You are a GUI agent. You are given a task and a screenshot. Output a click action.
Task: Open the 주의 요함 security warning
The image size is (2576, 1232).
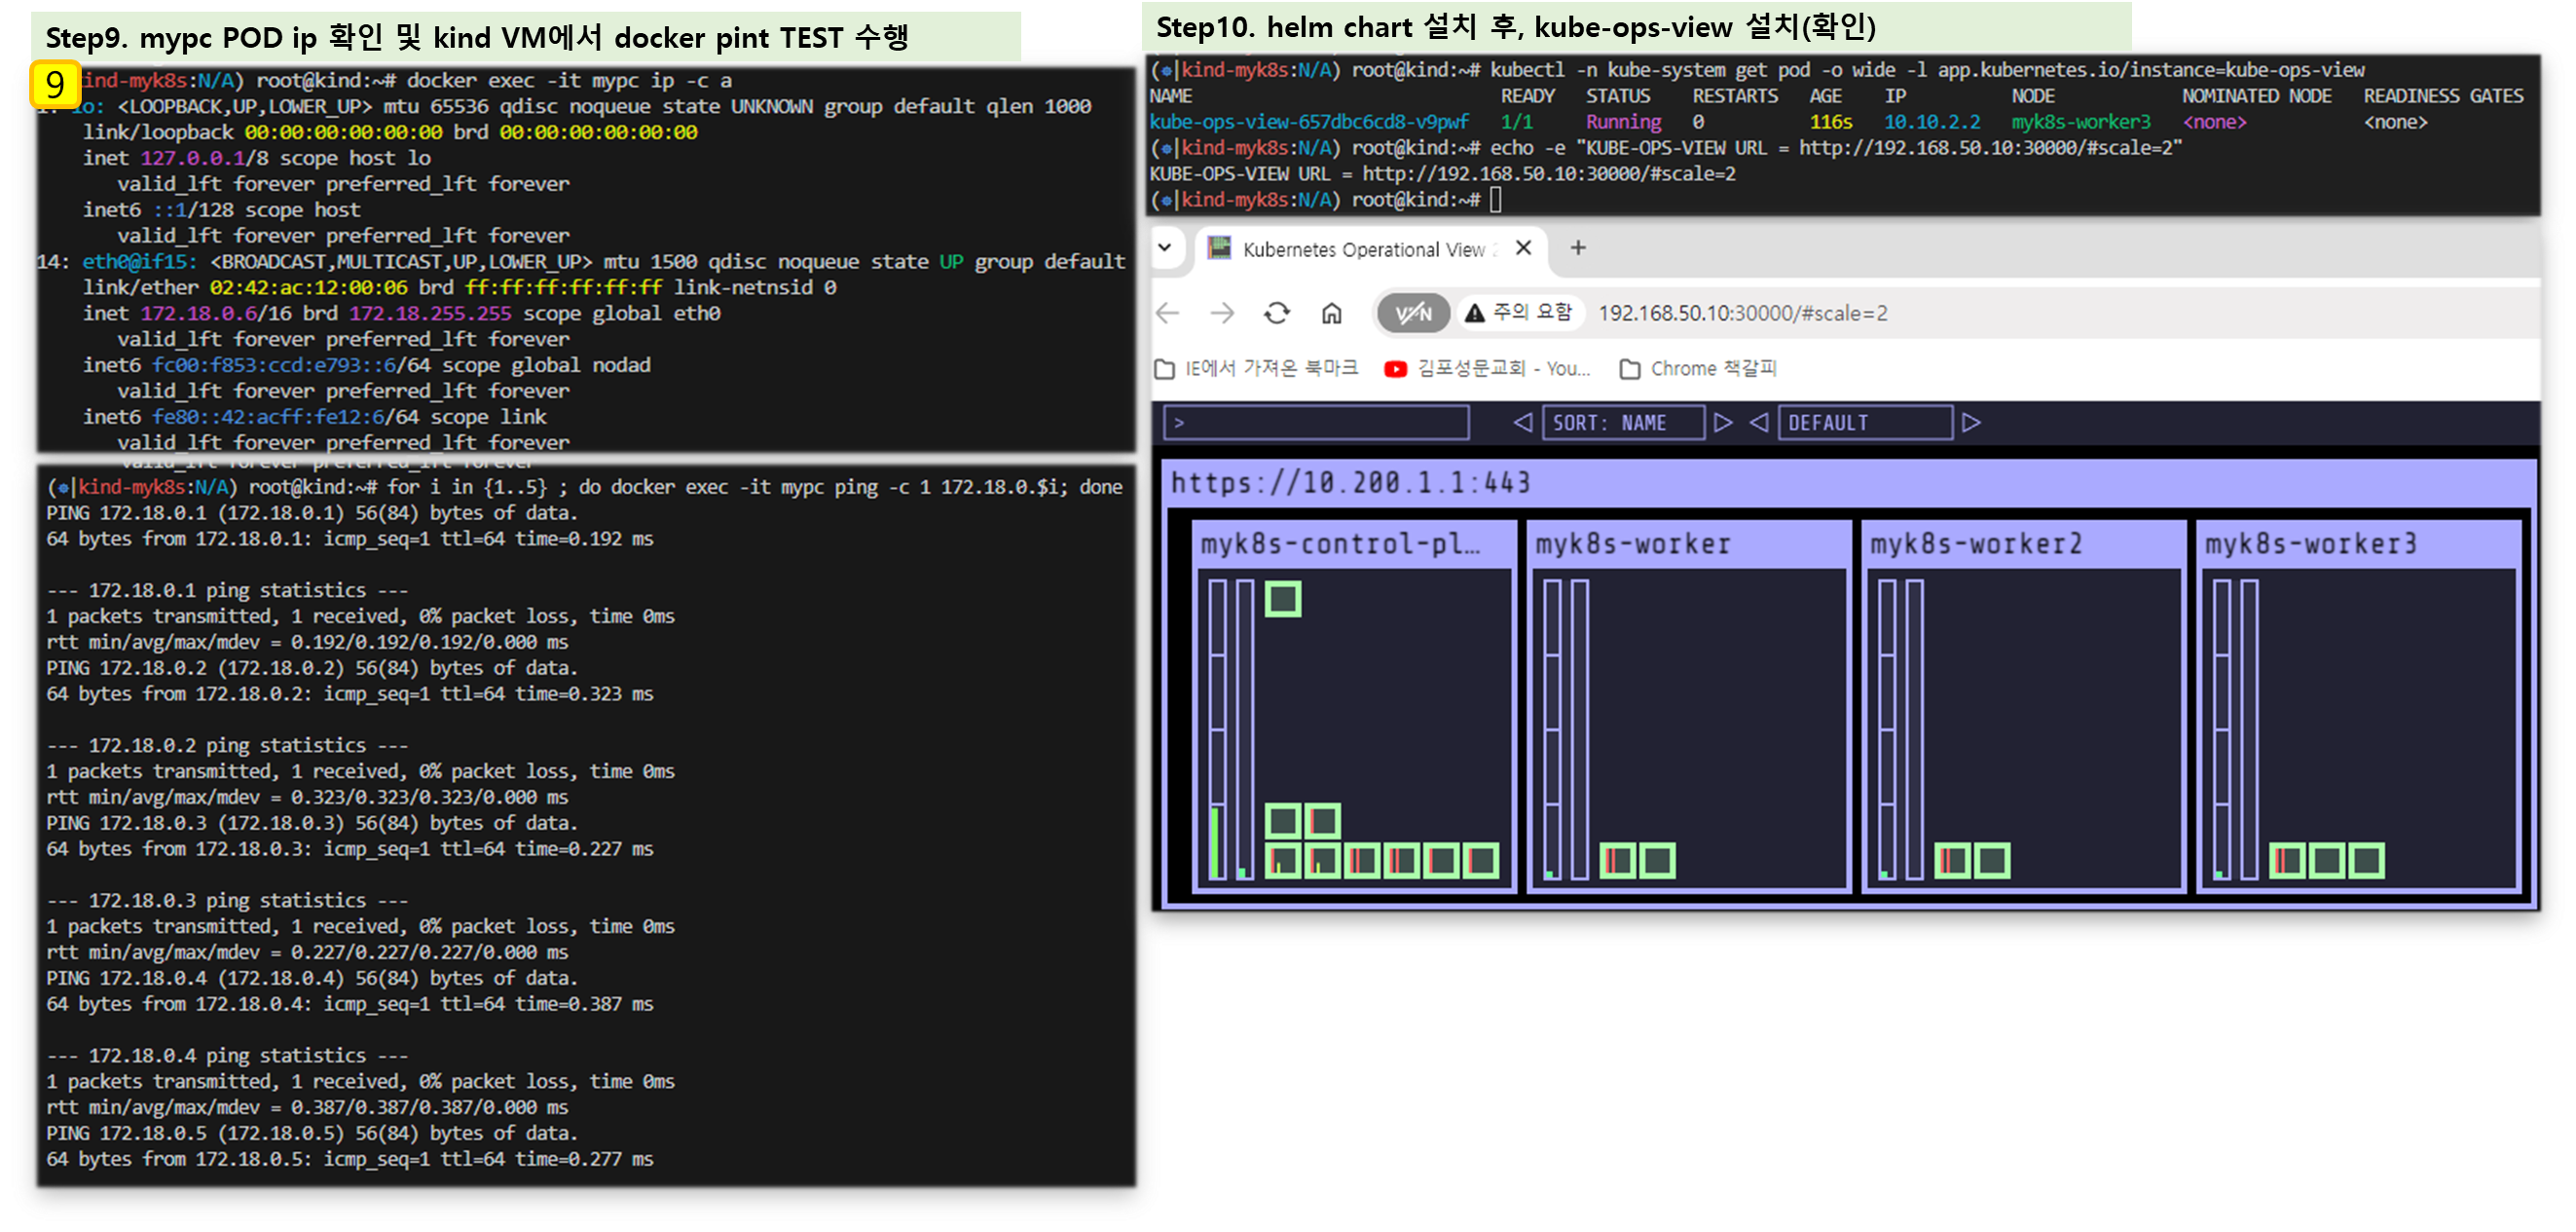(x=1518, y=312)
